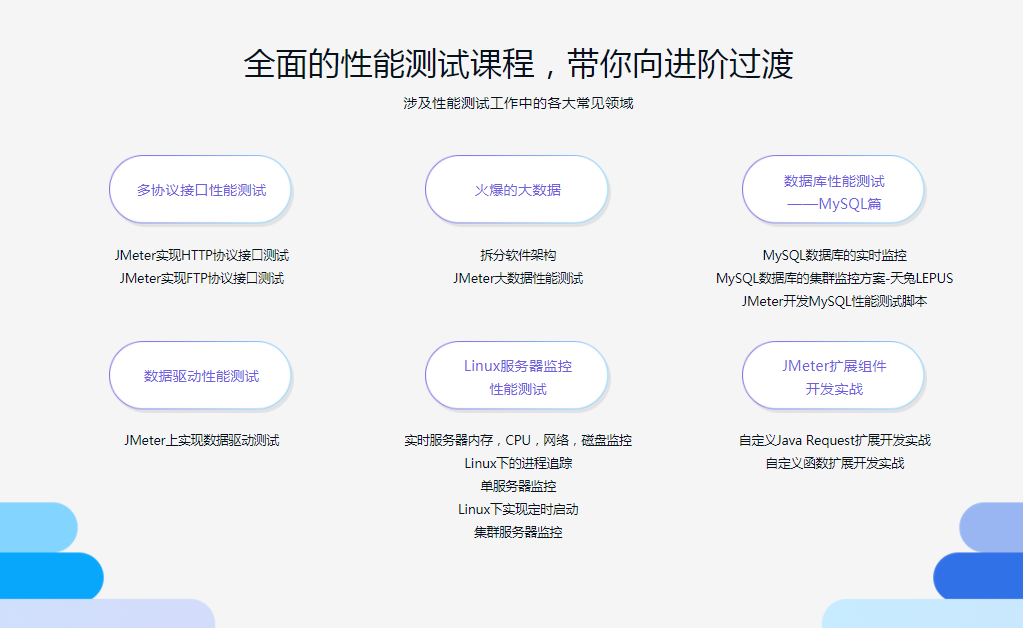The image size is (1023, 628).
Task: Select the 单服务器监控 item
Action: (517, 486)
